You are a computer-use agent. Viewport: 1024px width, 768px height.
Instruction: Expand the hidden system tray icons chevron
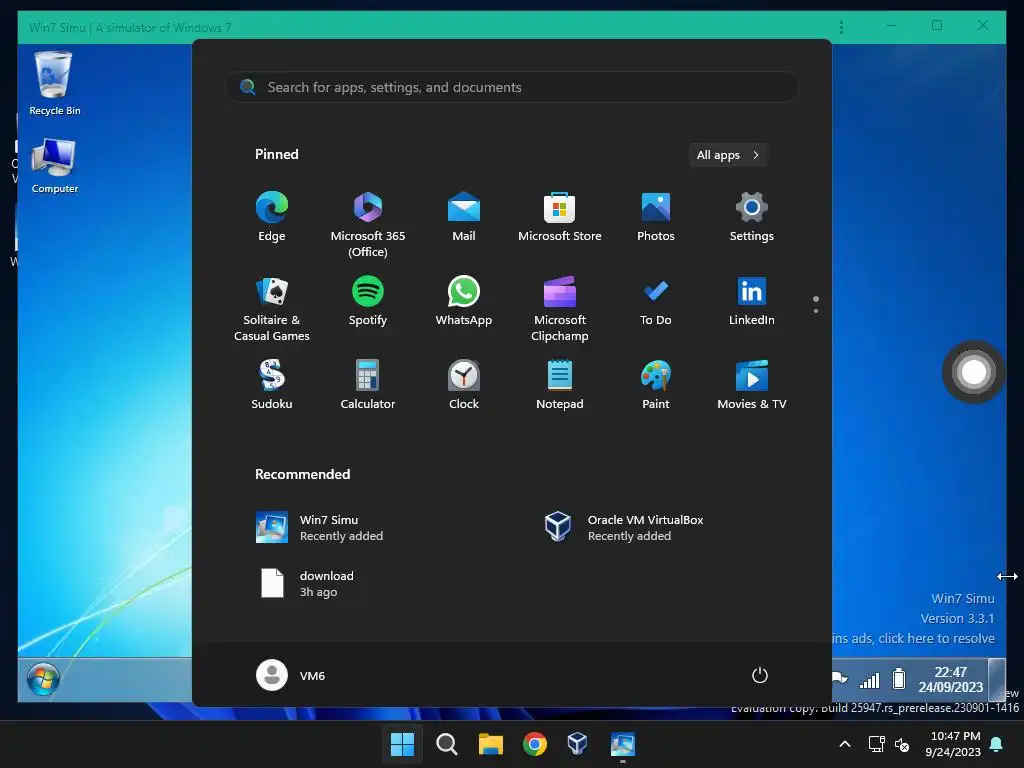[844, 744]
